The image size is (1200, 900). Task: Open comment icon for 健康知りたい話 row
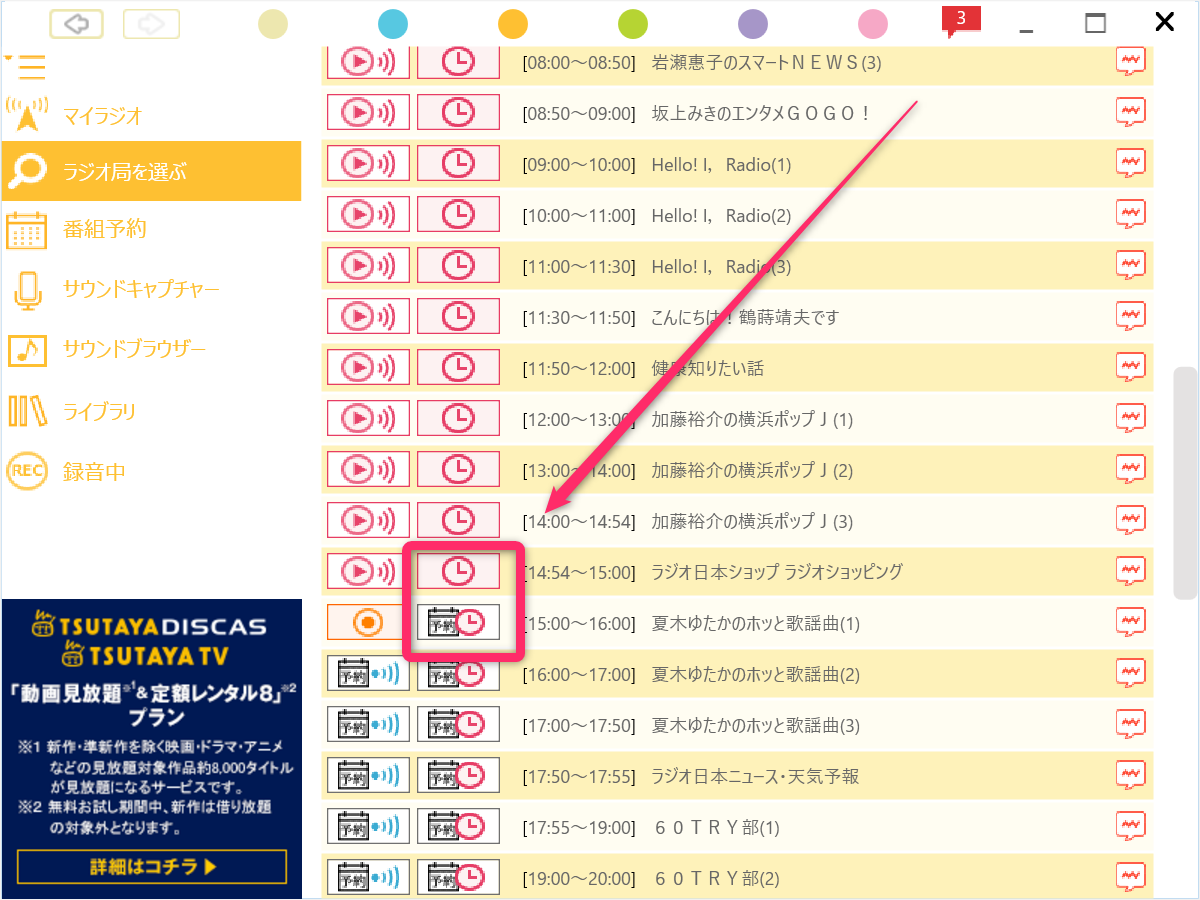1130,368
